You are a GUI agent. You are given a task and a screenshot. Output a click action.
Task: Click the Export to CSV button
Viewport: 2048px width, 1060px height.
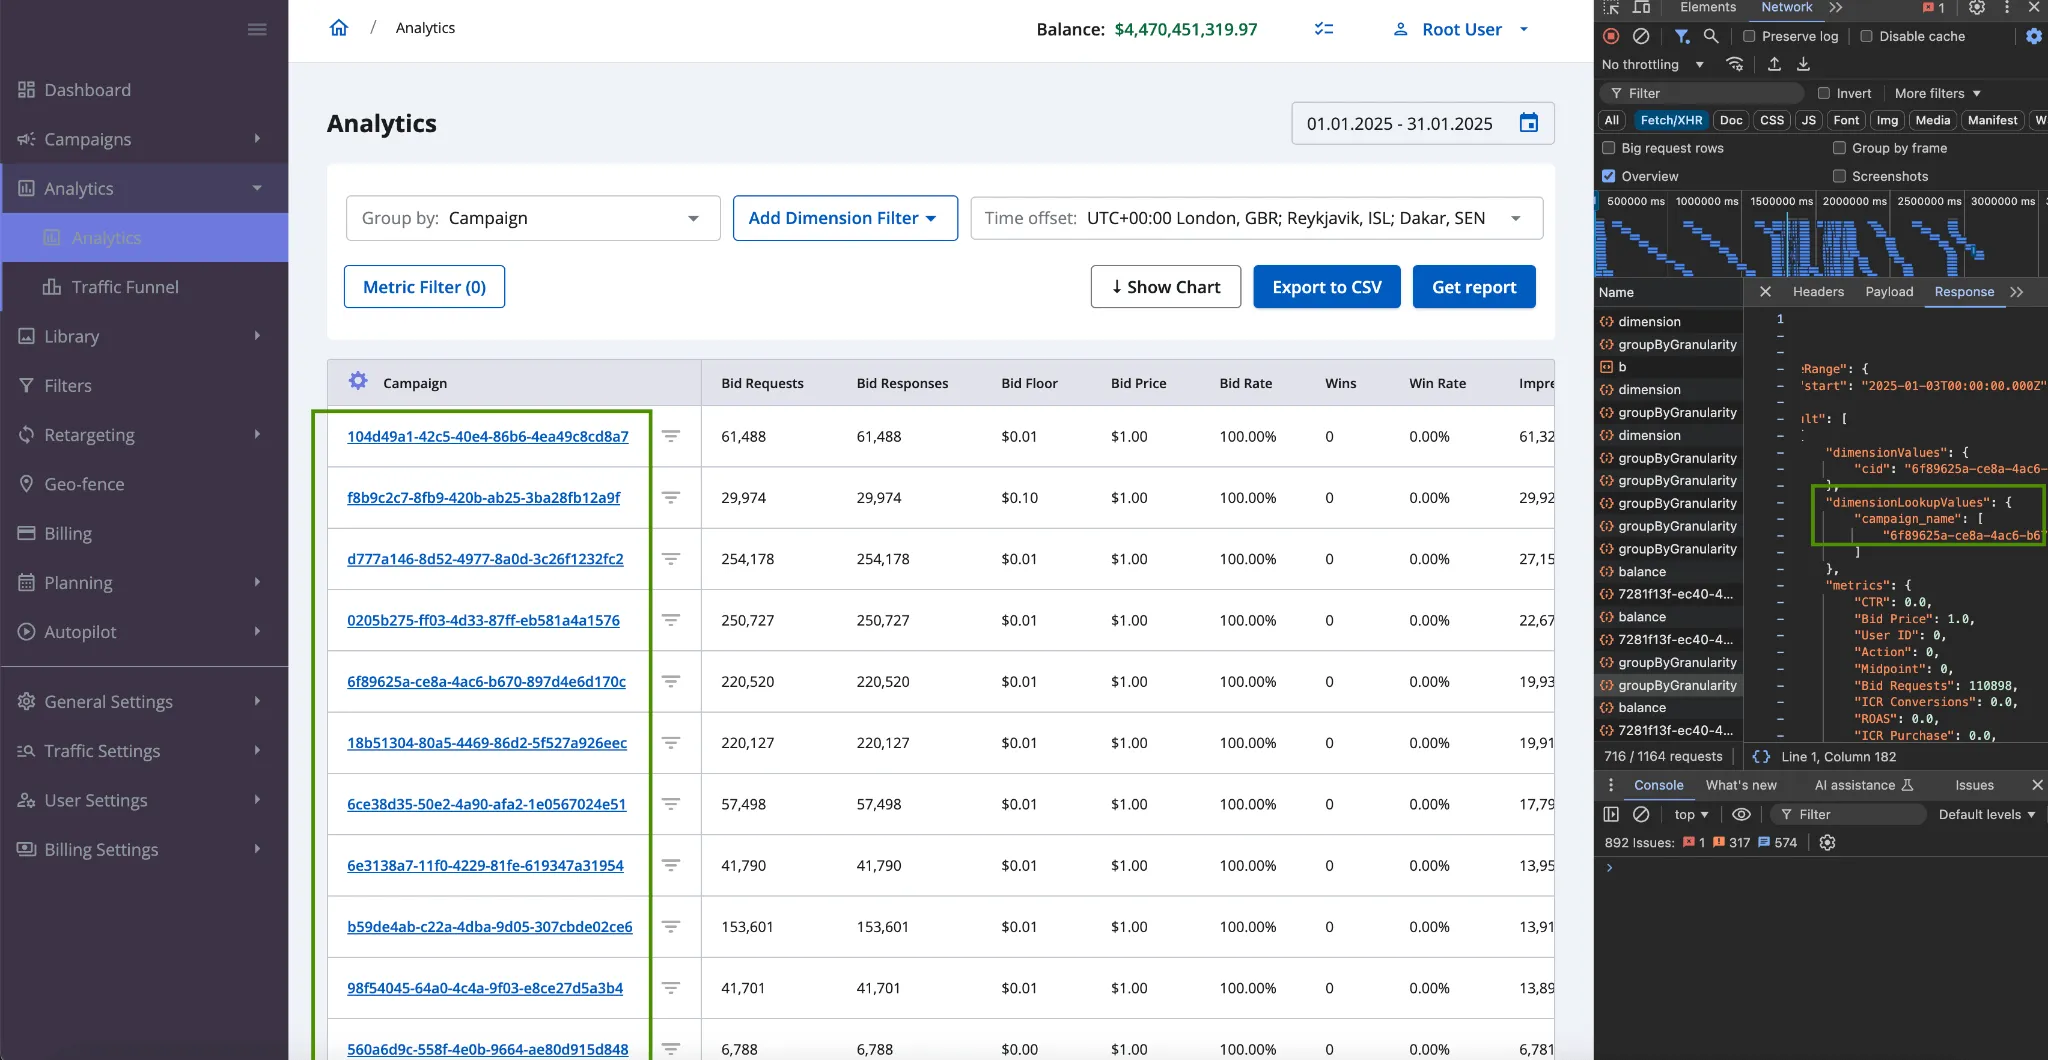1327,287
